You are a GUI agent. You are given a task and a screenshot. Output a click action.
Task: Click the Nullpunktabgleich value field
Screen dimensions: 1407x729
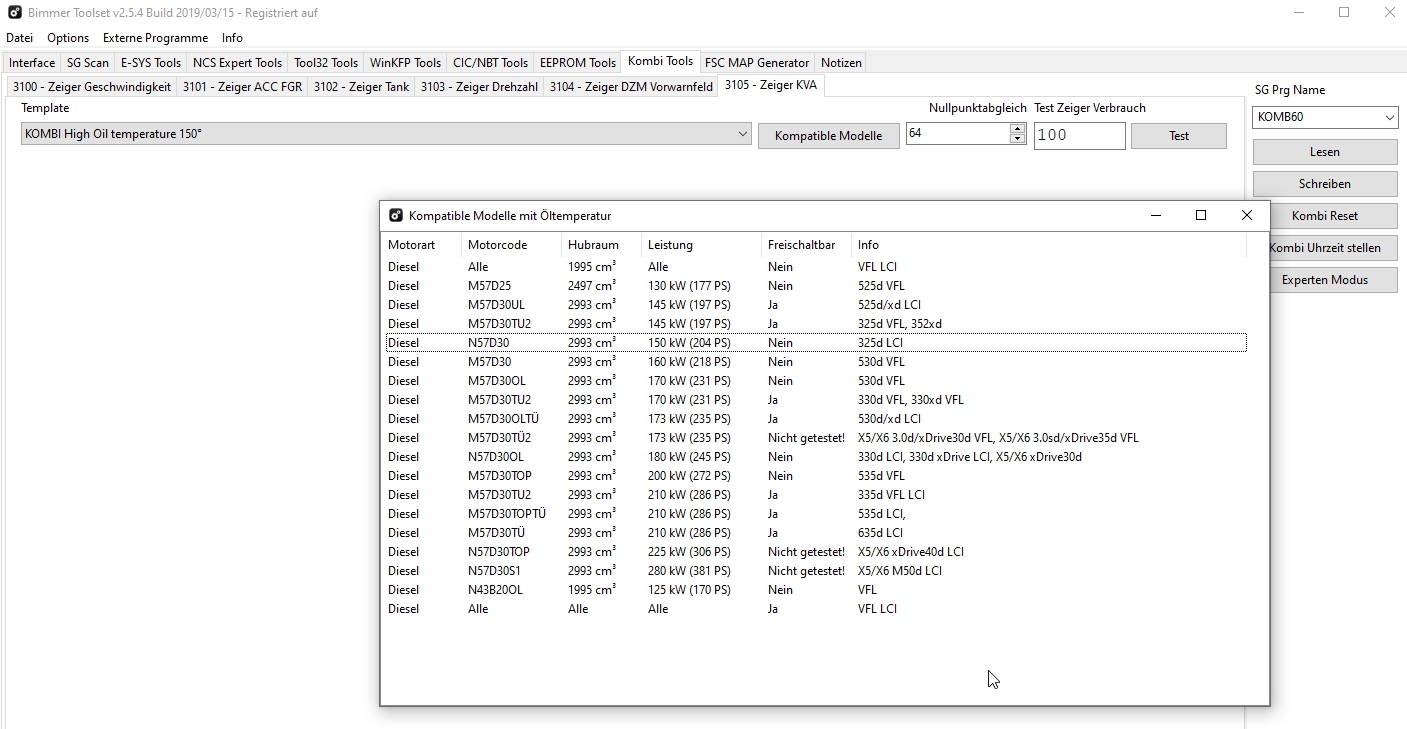coord(958,133)
